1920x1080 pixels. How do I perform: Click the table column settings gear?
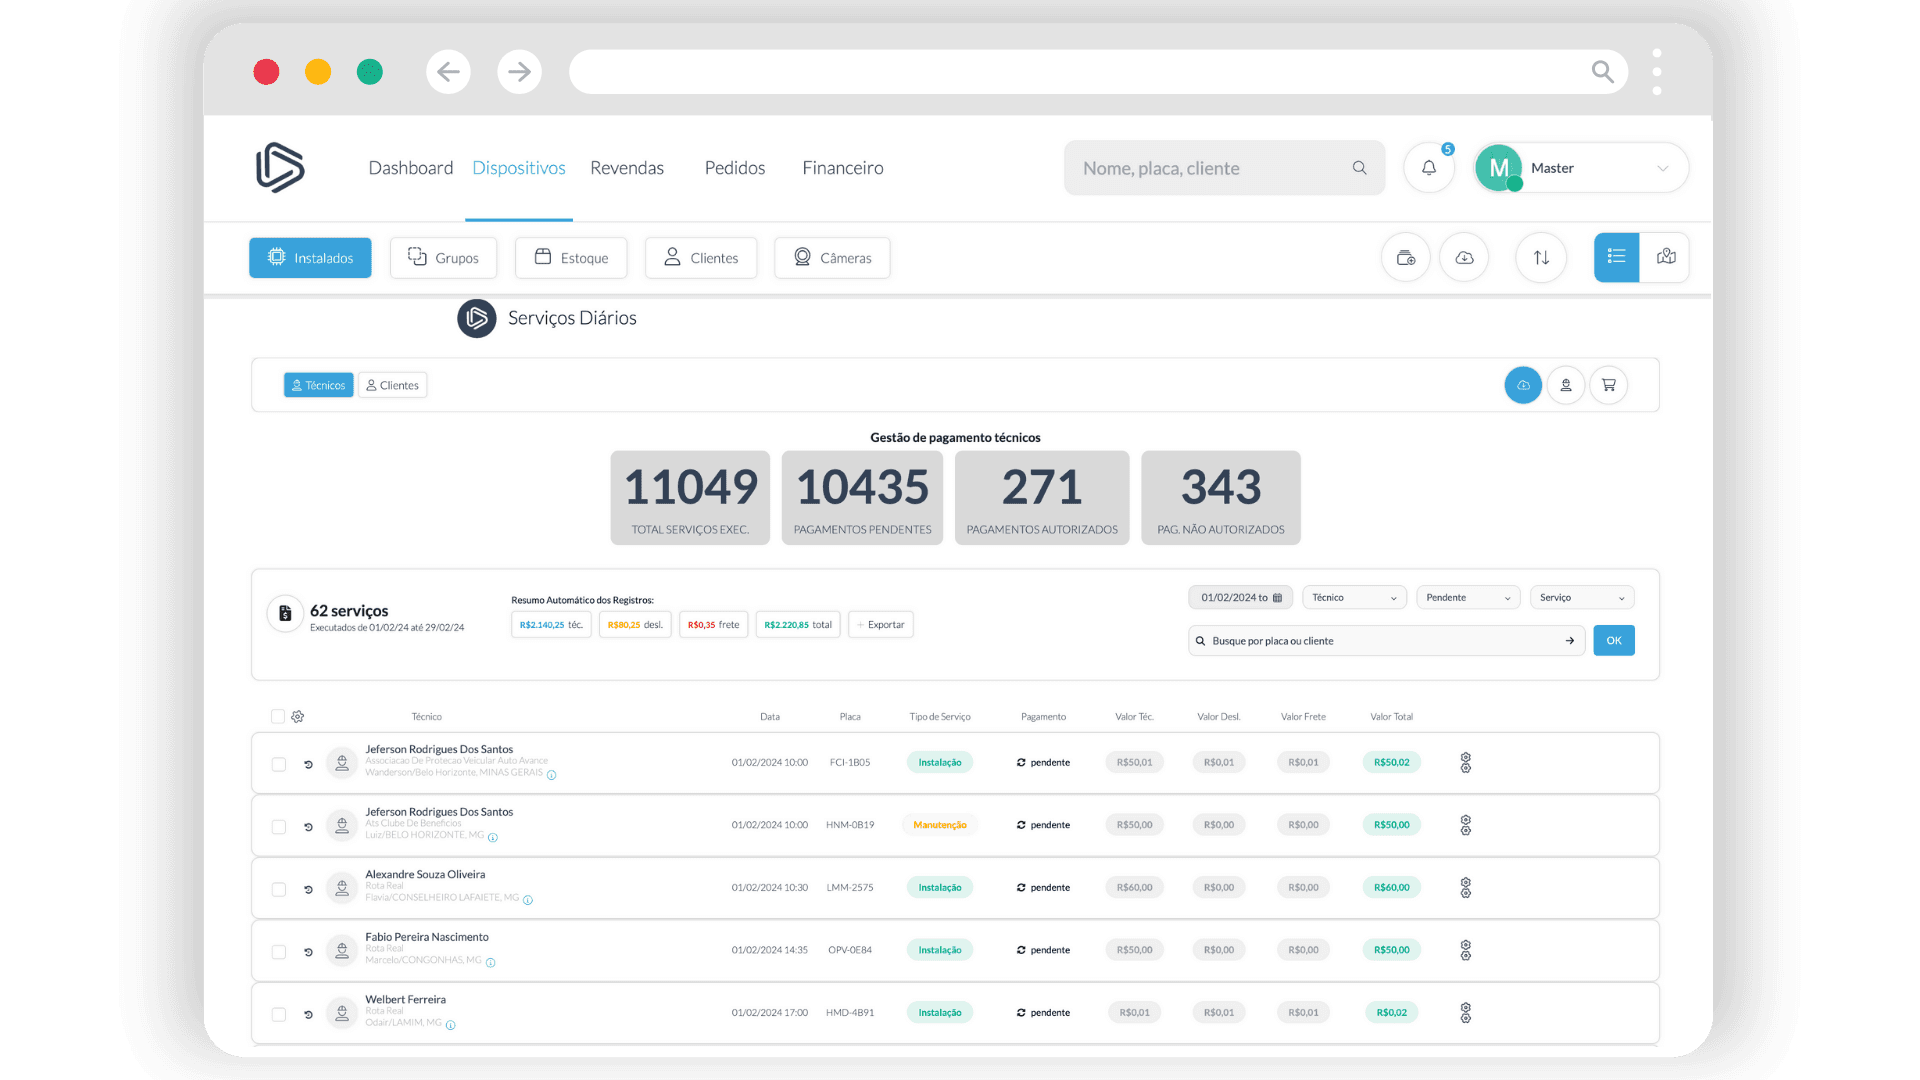click(297, 716)
